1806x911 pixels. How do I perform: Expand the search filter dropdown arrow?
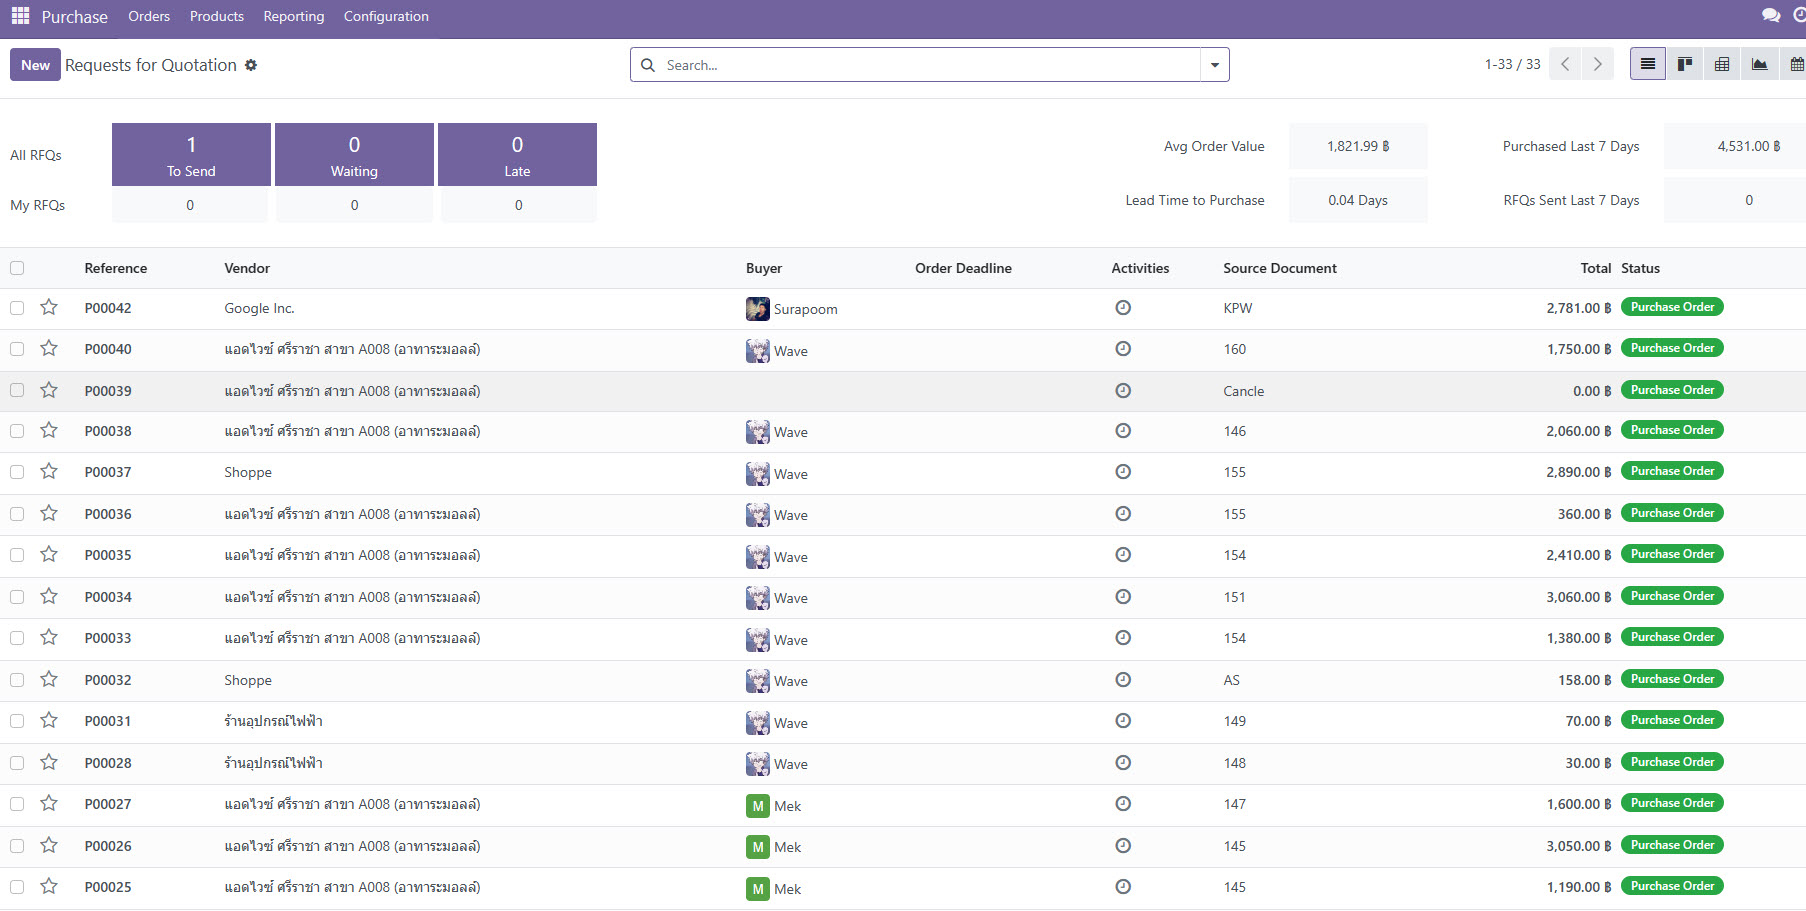coord(1214,65)
